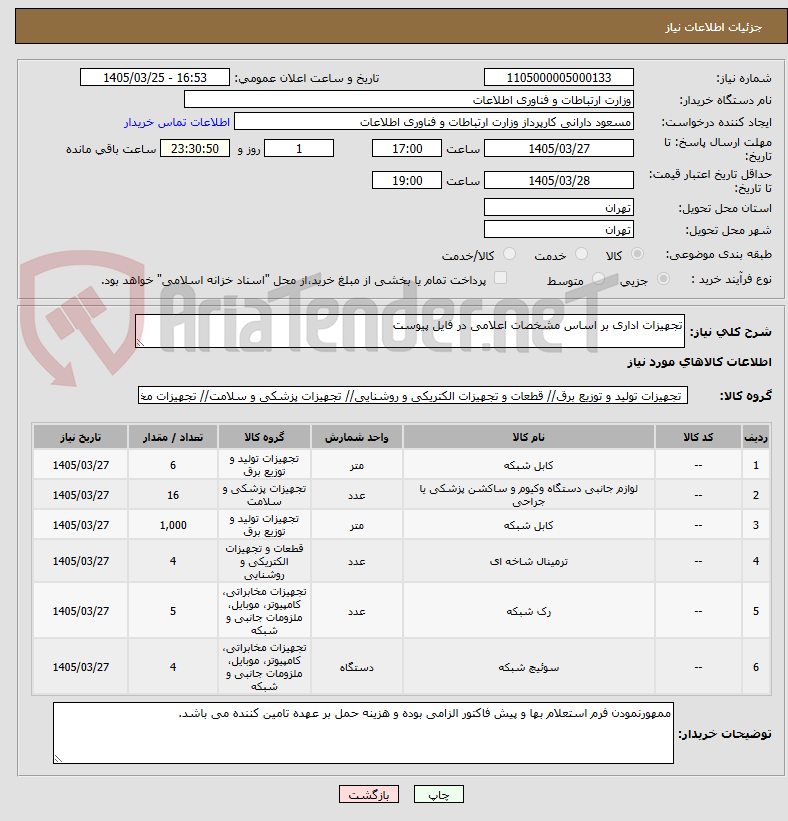Click the delivery province تهران field
Image resolution: width=788 pixels, height=821 pixels.
(559, 208)
